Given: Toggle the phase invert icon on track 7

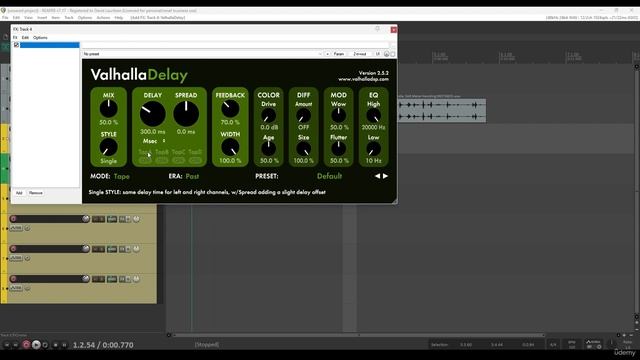Looking at the screenshot, I should pyautogui.click(x=27, y=258).
